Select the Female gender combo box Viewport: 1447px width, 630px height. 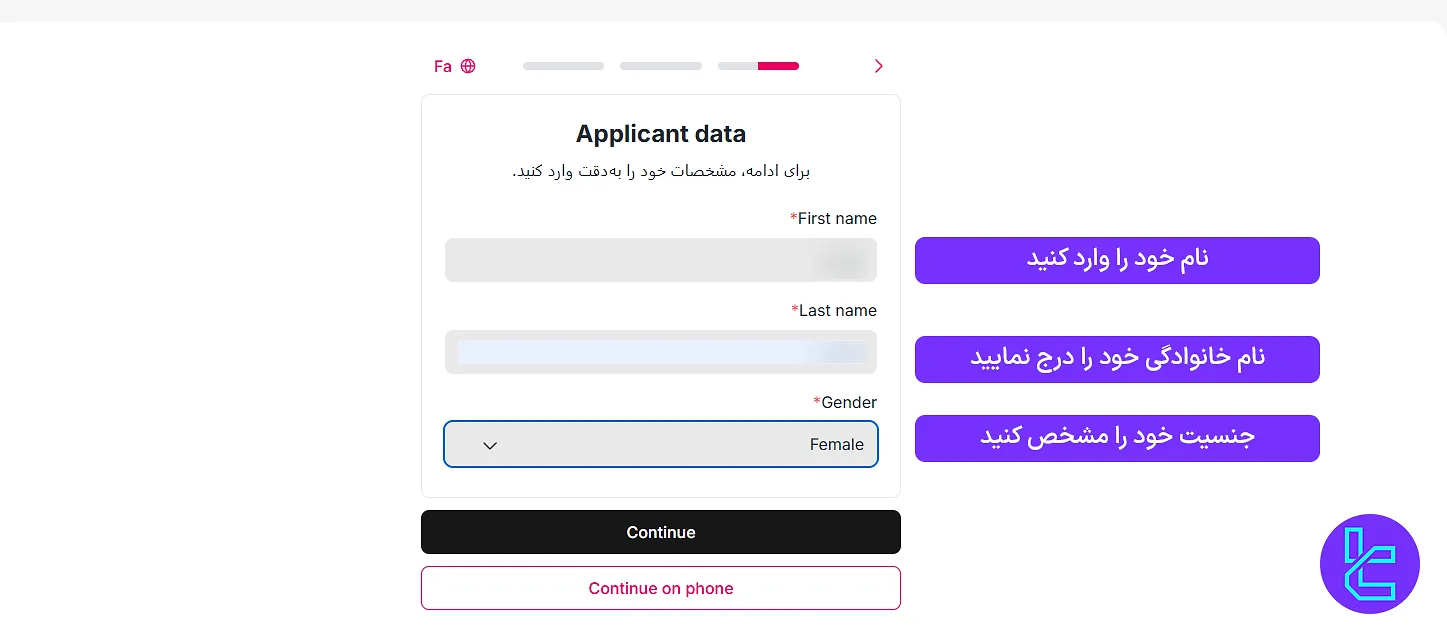(x=661, y=444)
